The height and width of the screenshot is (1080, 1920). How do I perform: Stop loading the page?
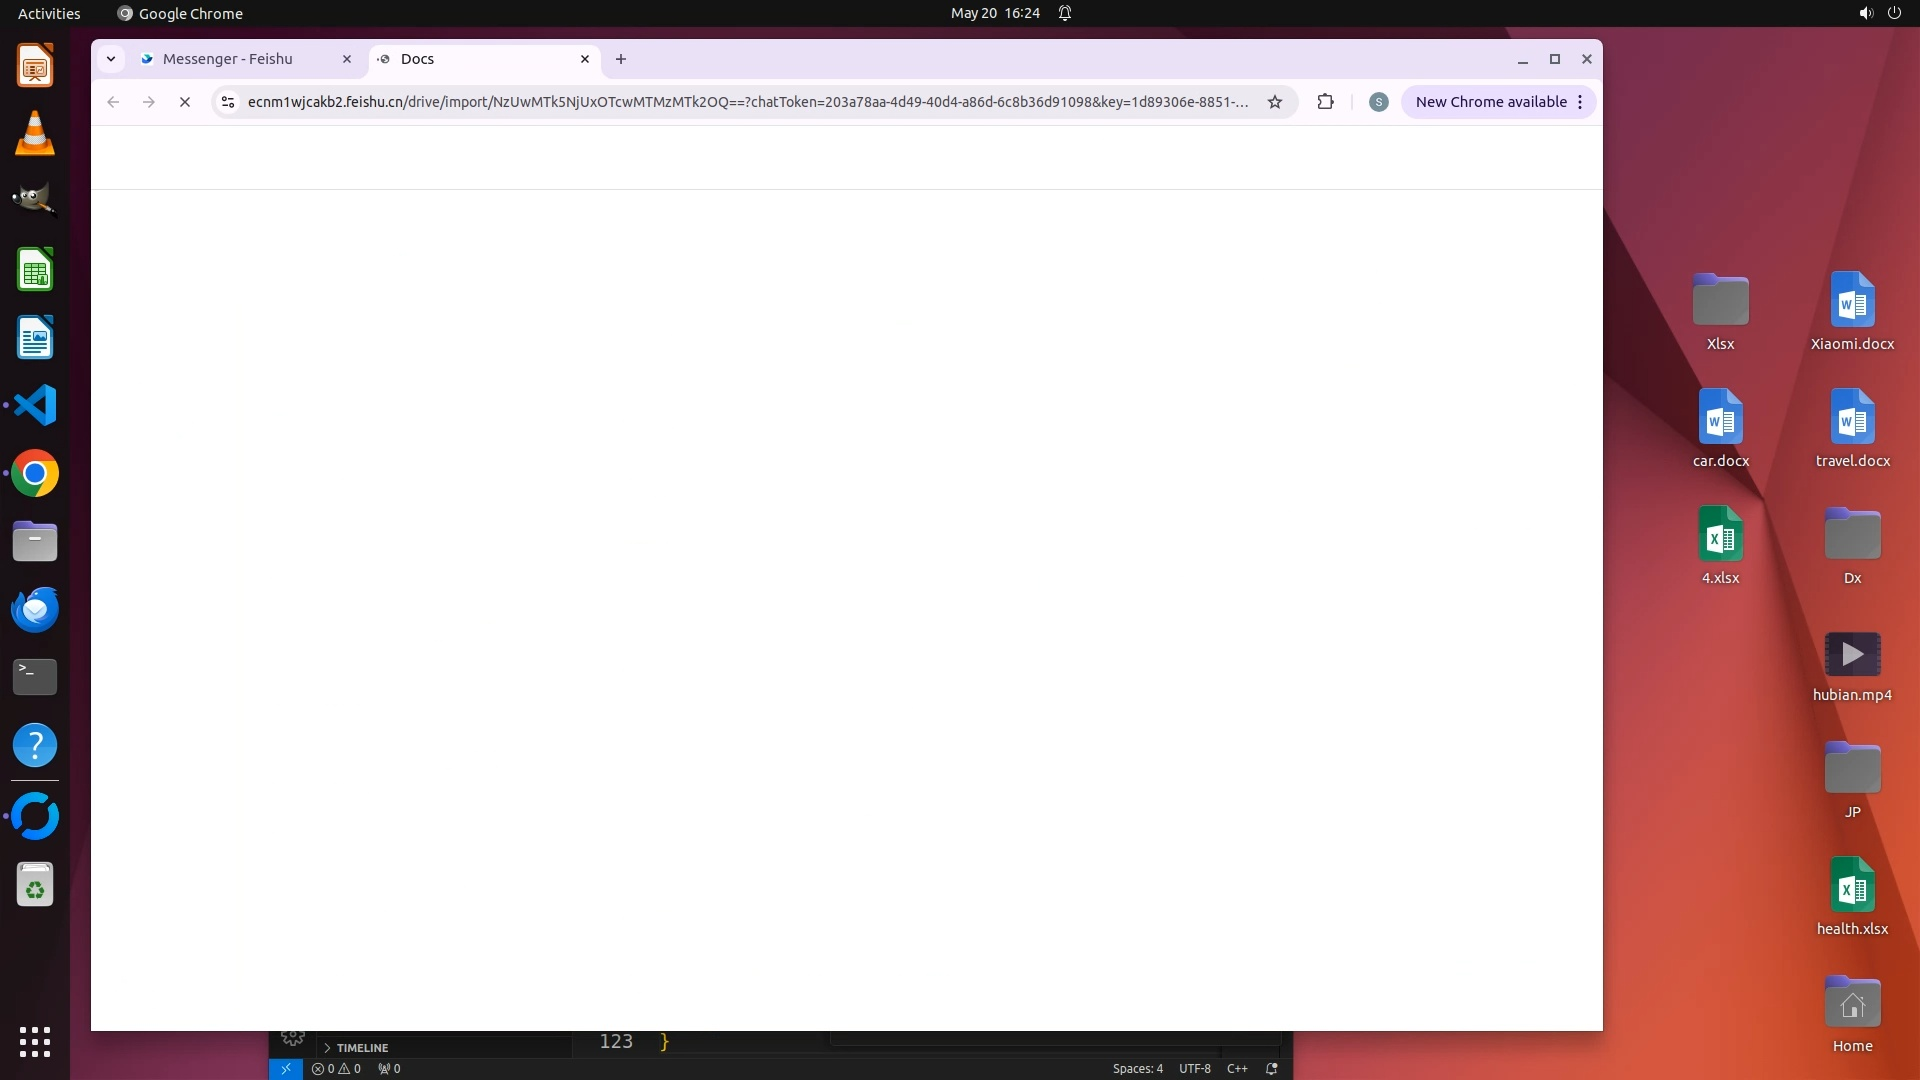coord(185,102)
